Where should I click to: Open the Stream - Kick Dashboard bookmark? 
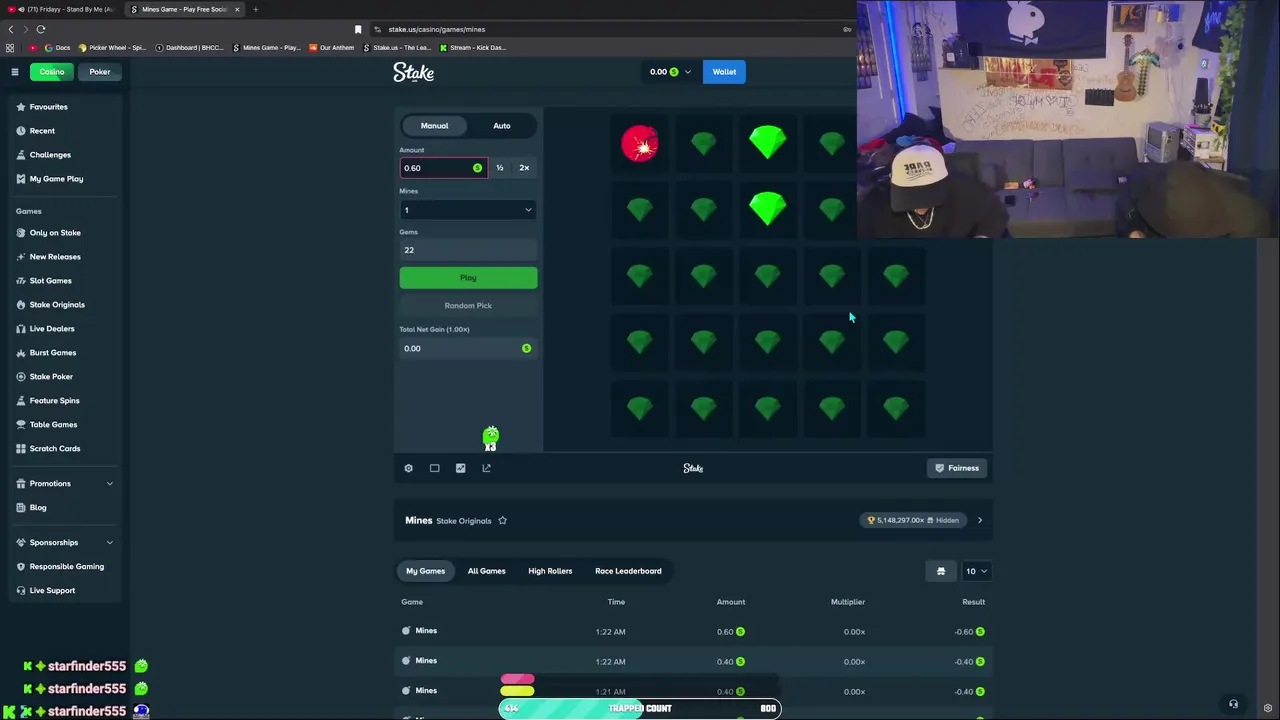(473, 47)
